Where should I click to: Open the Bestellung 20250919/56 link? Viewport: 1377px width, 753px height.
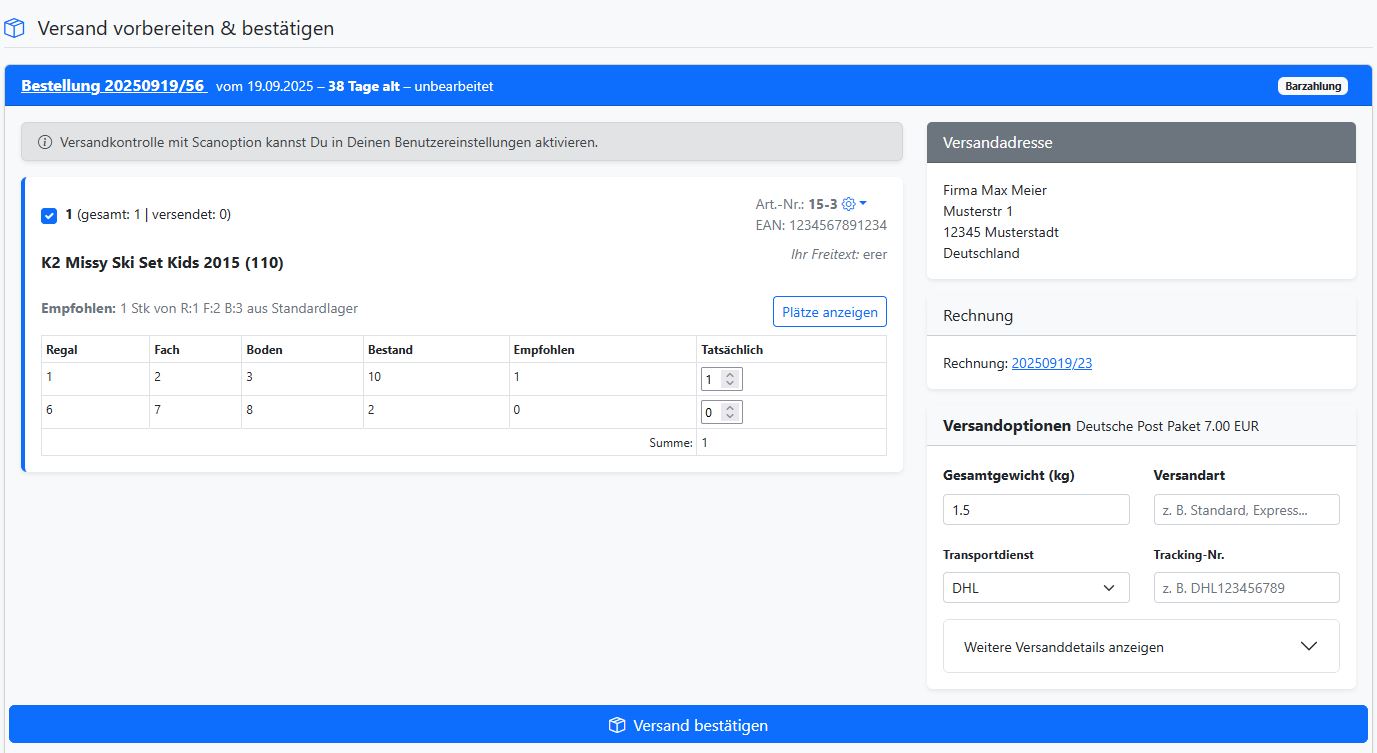[113, 86]
